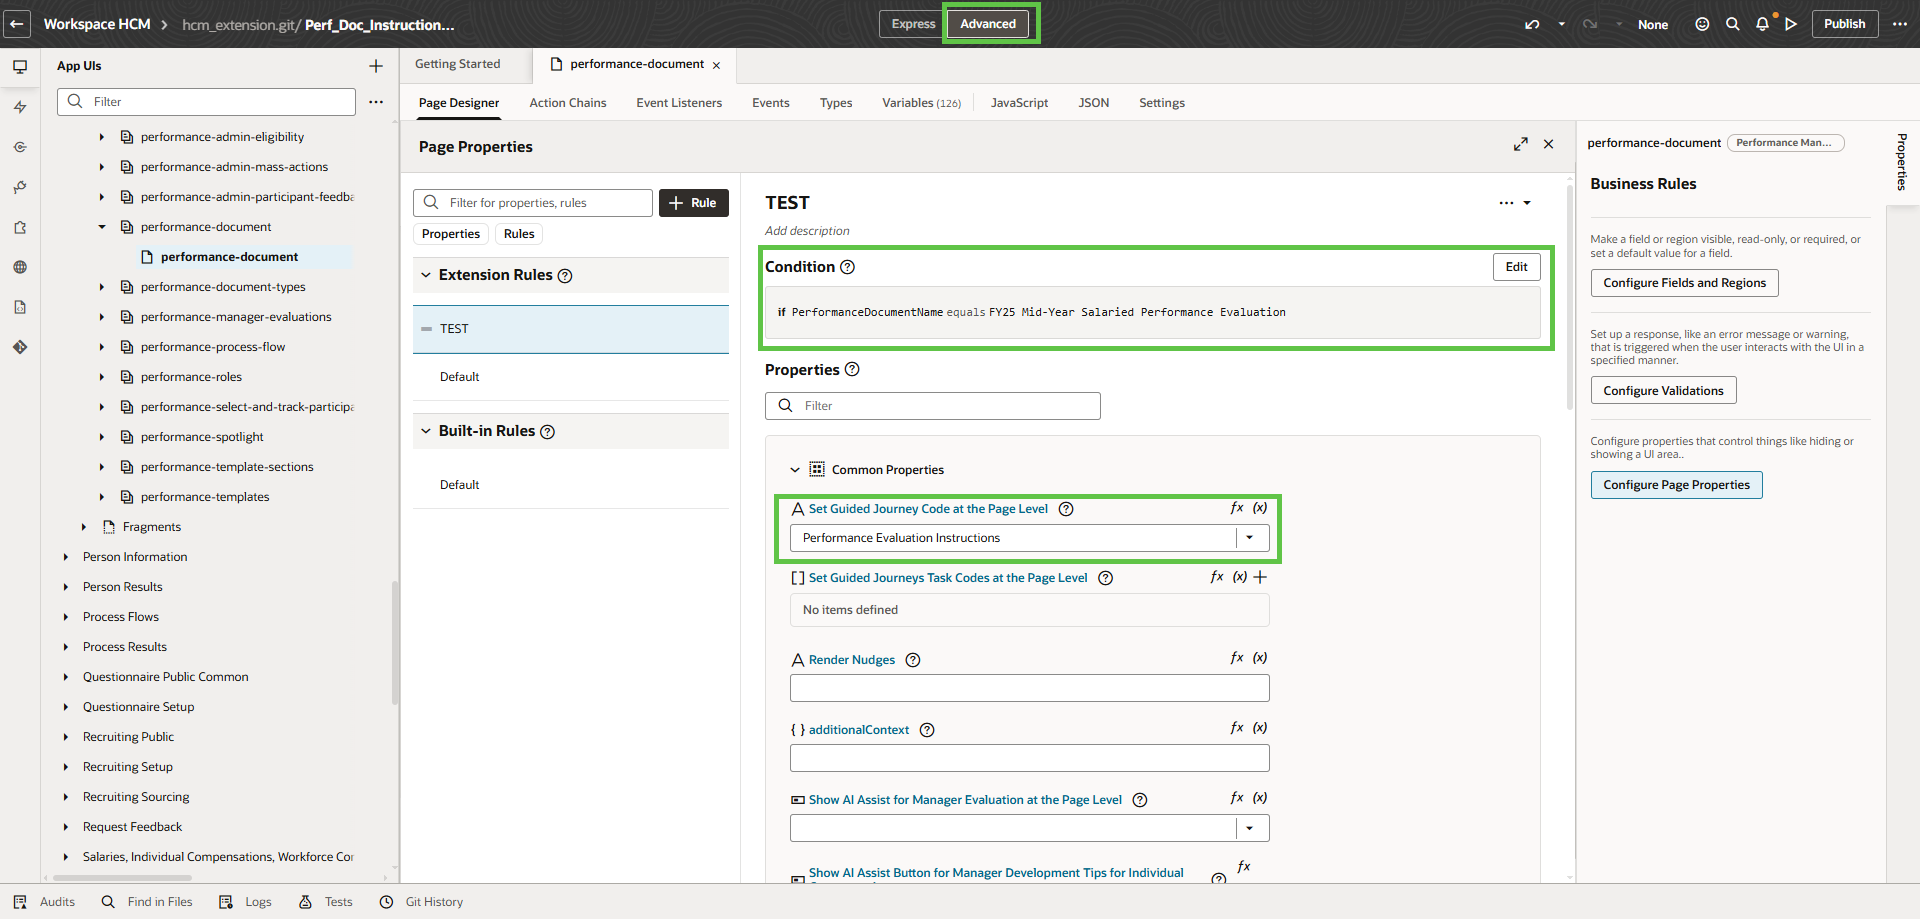Click the plus icon to add App UI

[376, 66]
